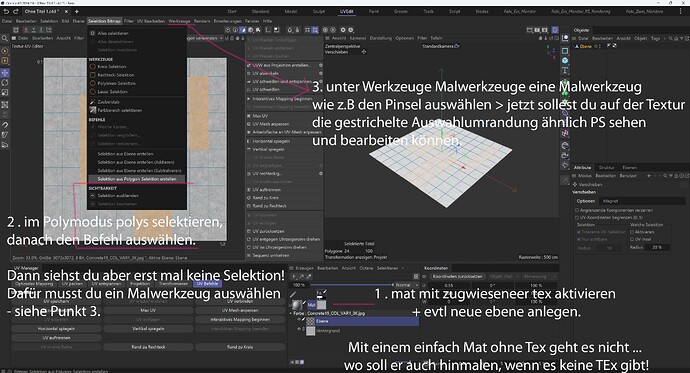Select the Move tool in left toolbar
Screen dimensions: 690x373
(5, 73)
